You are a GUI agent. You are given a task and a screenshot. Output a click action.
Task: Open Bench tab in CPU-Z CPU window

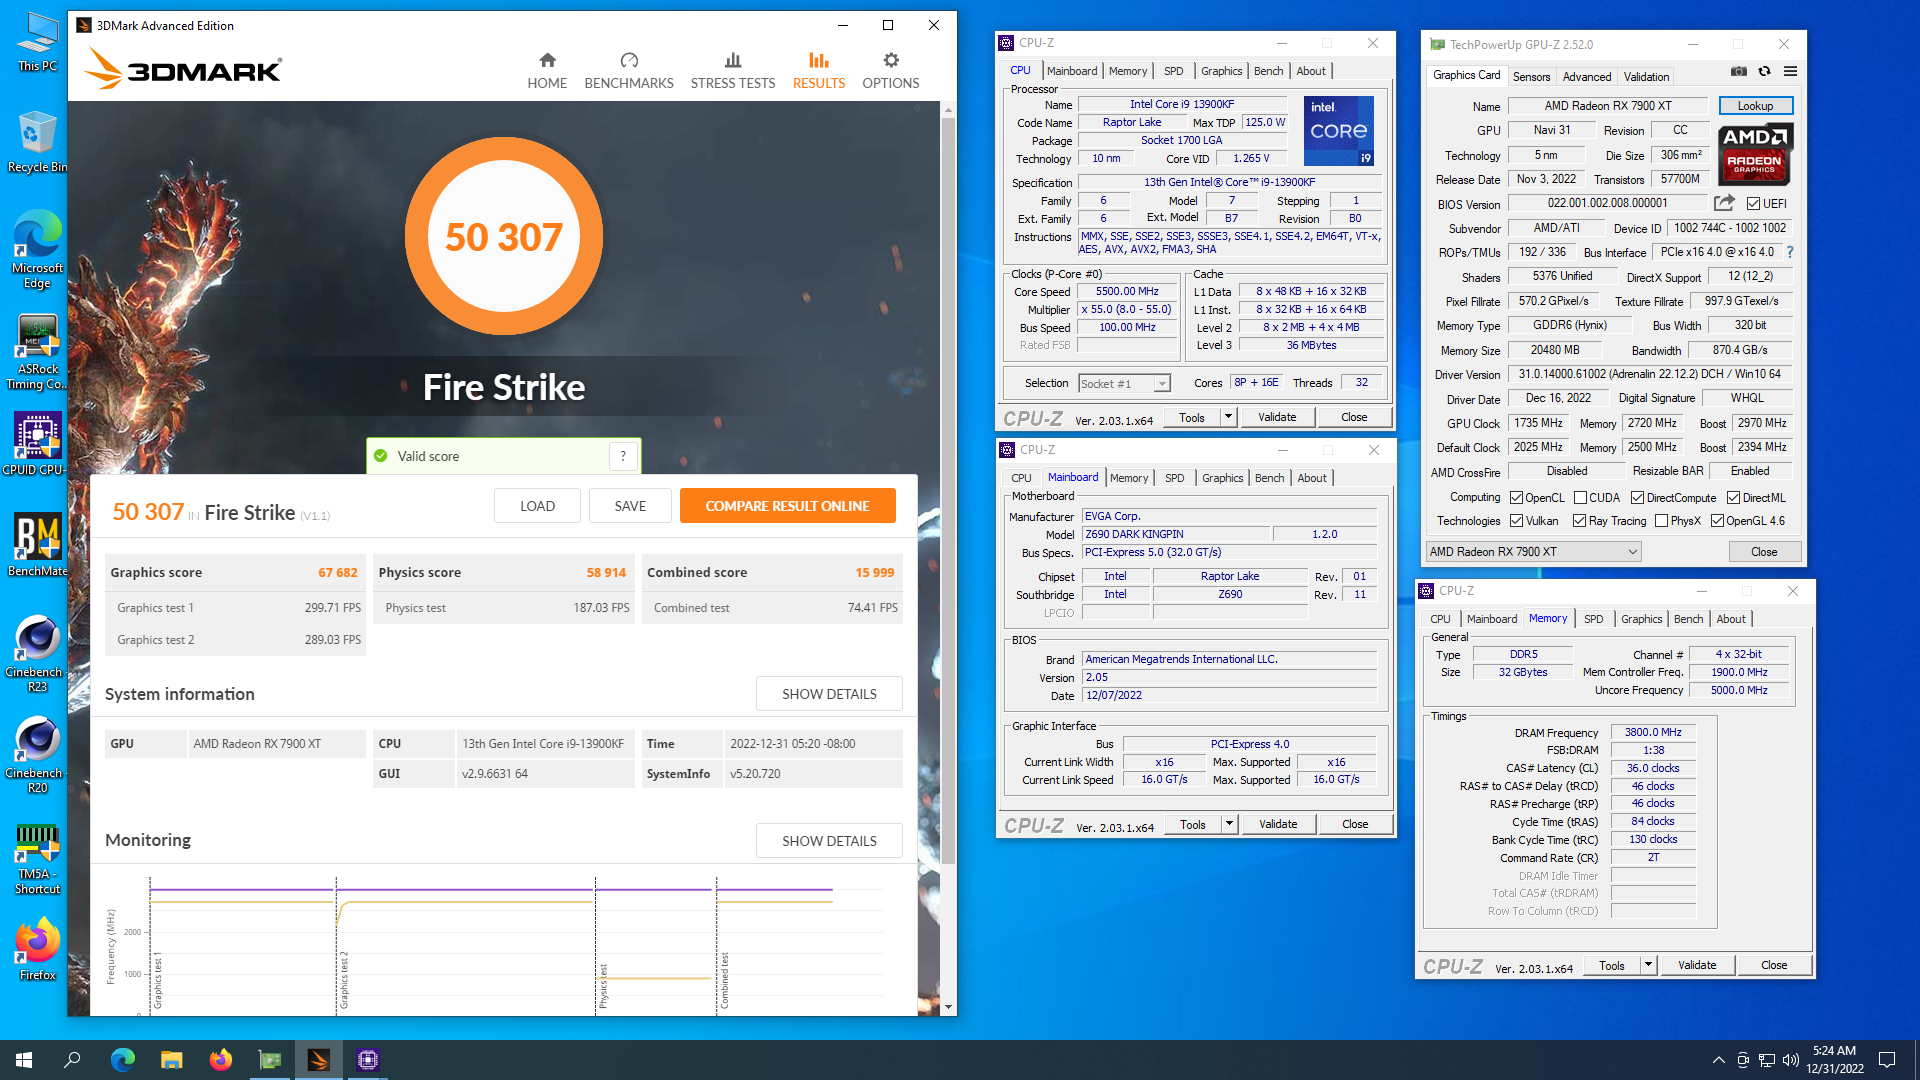point(1268,71)
